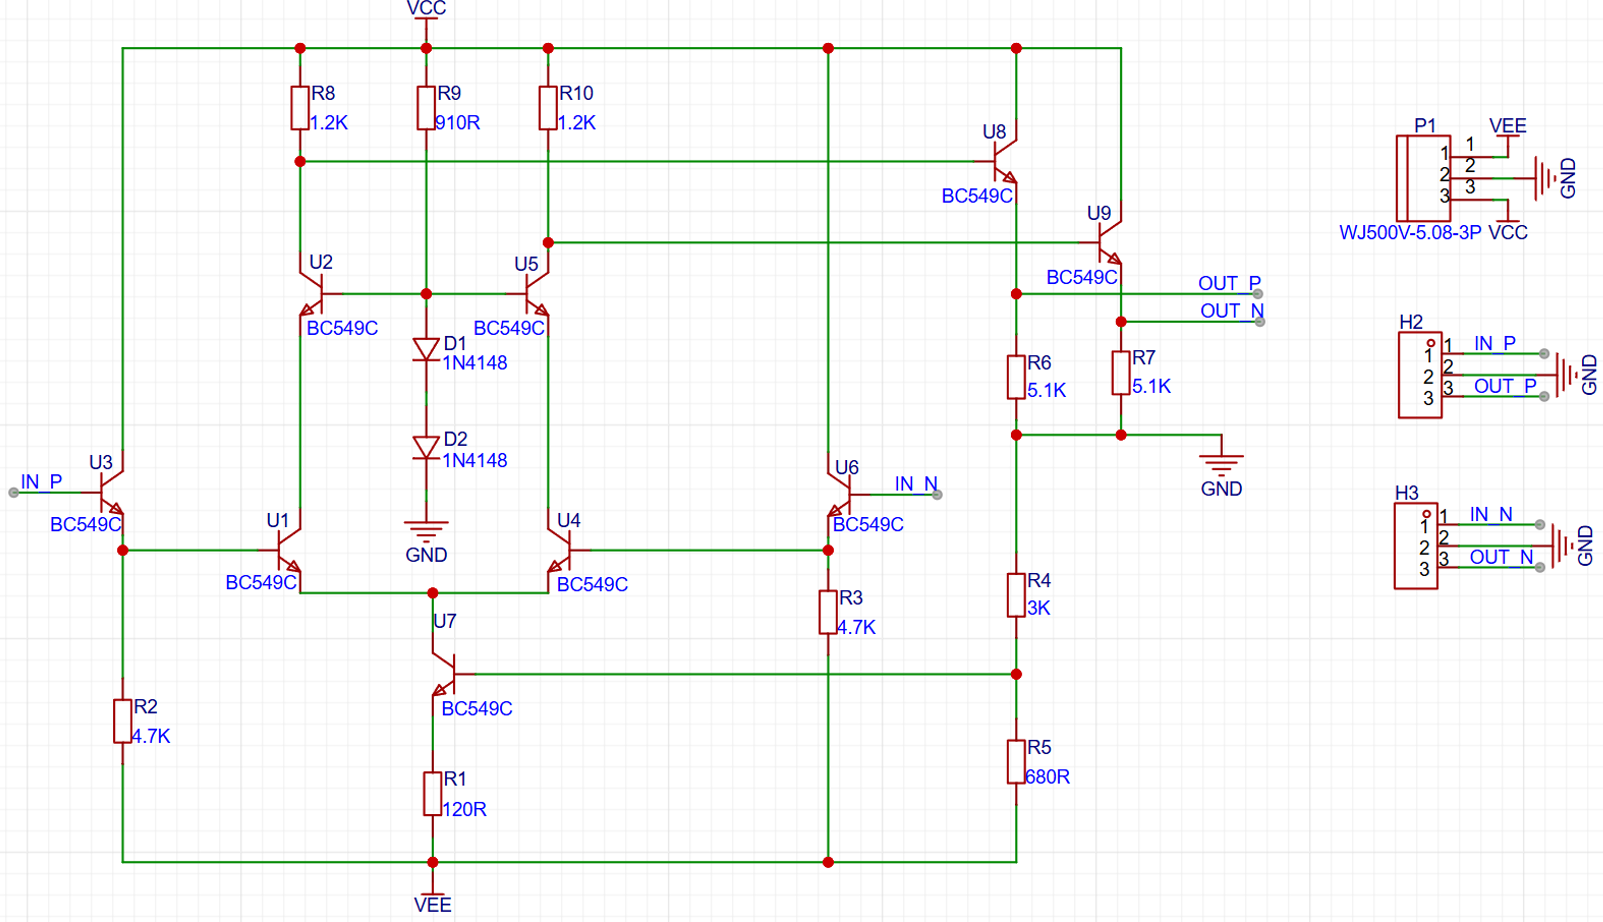The width and height of the screenshot is (1603, 922).
Task: Select transistor U5 symbol
Action: click(537, 293)
